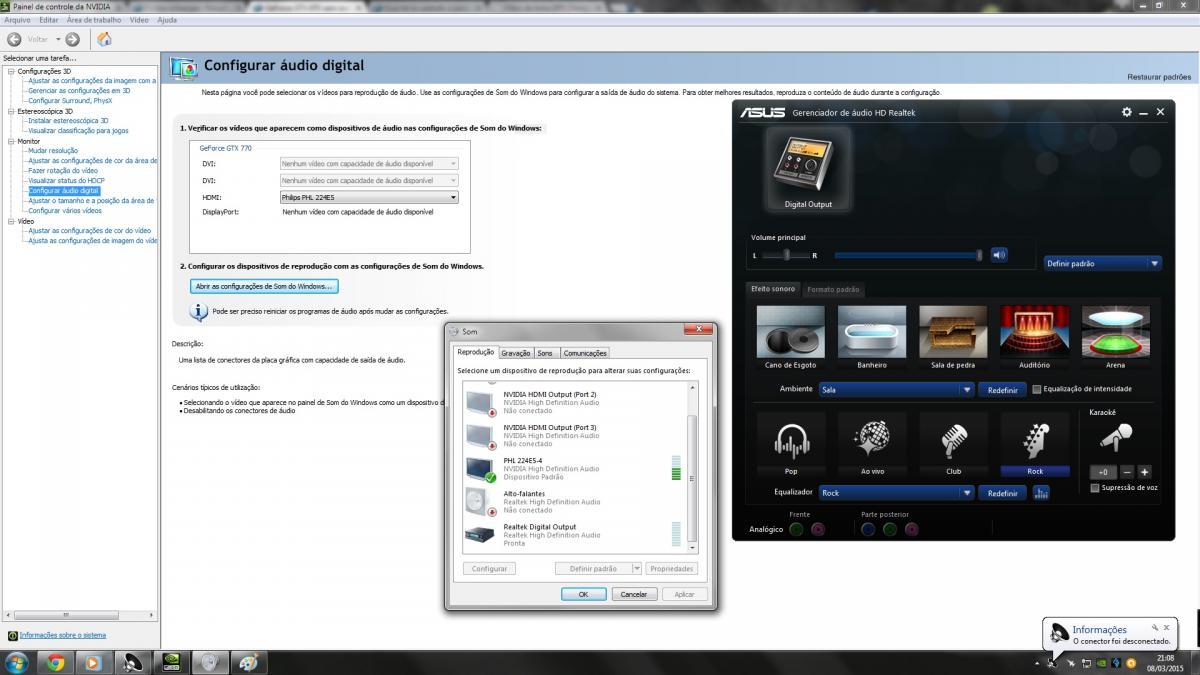The width and height of the screenshot is (1200, 675).
Task: Open the Equalizador dropdown
Action: pyautogui.click(x=896, y=493)
